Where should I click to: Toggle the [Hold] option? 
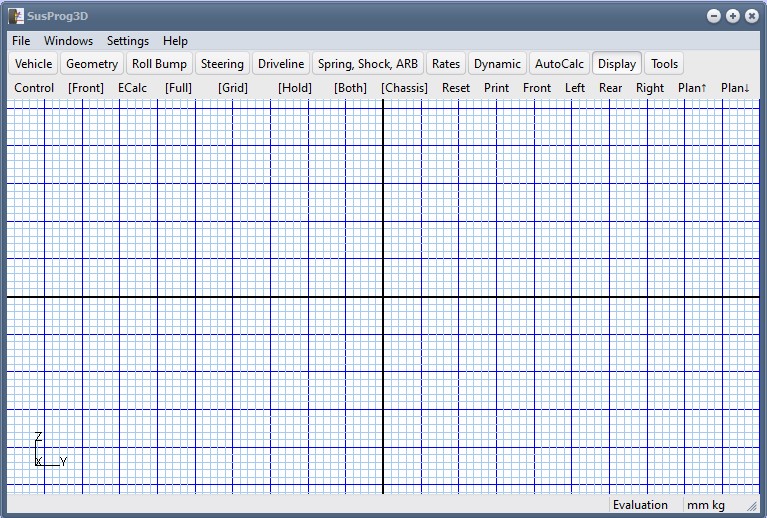point(294,88)
